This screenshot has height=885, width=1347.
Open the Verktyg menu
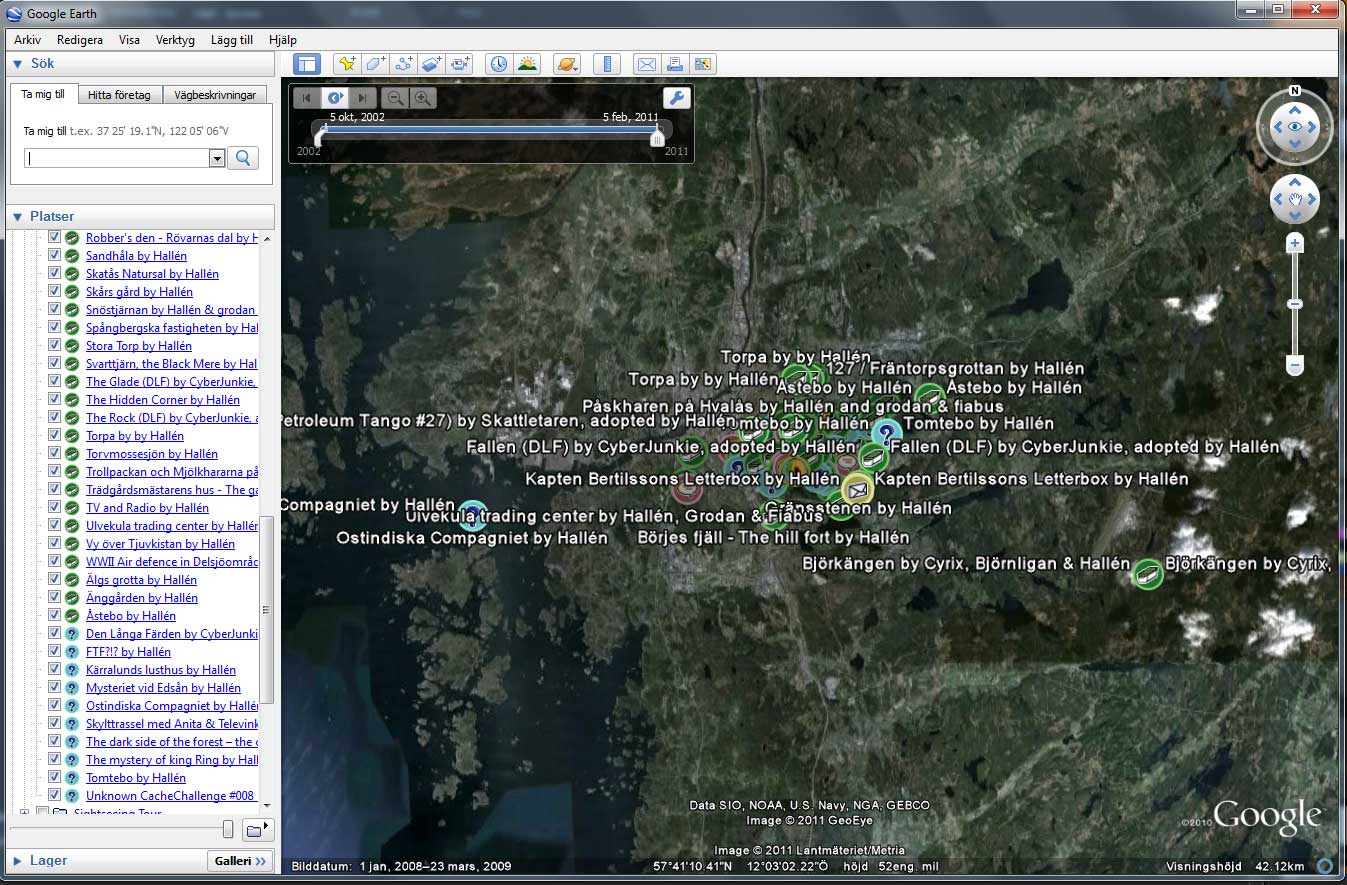click(175, 40)
